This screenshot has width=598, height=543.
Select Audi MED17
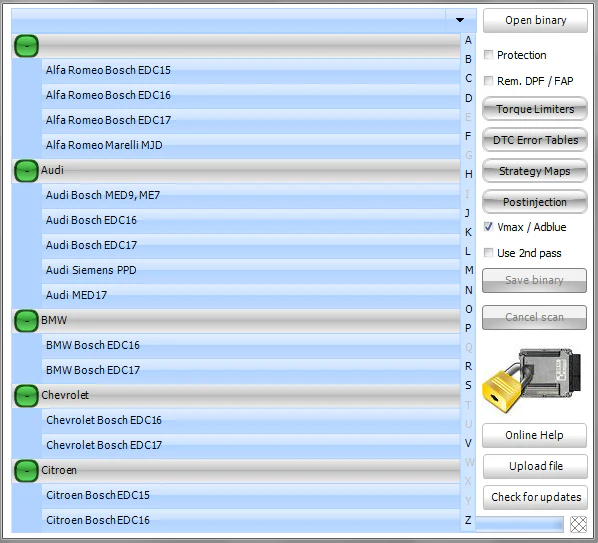251,296
